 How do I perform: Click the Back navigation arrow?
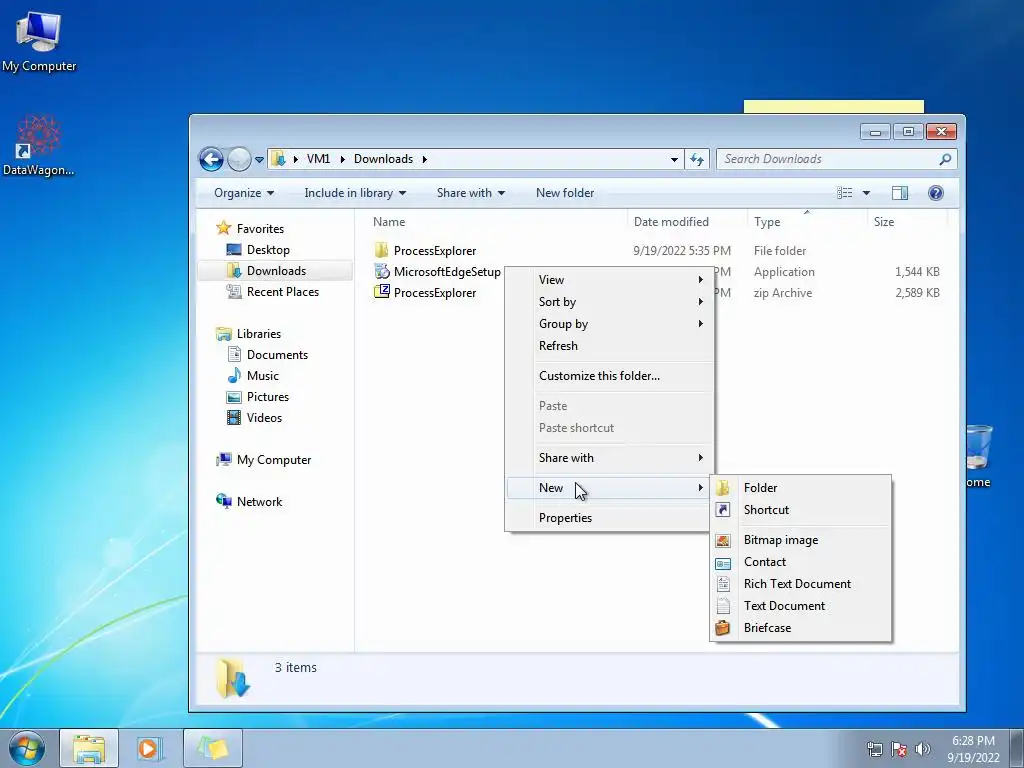coord(212,159)
